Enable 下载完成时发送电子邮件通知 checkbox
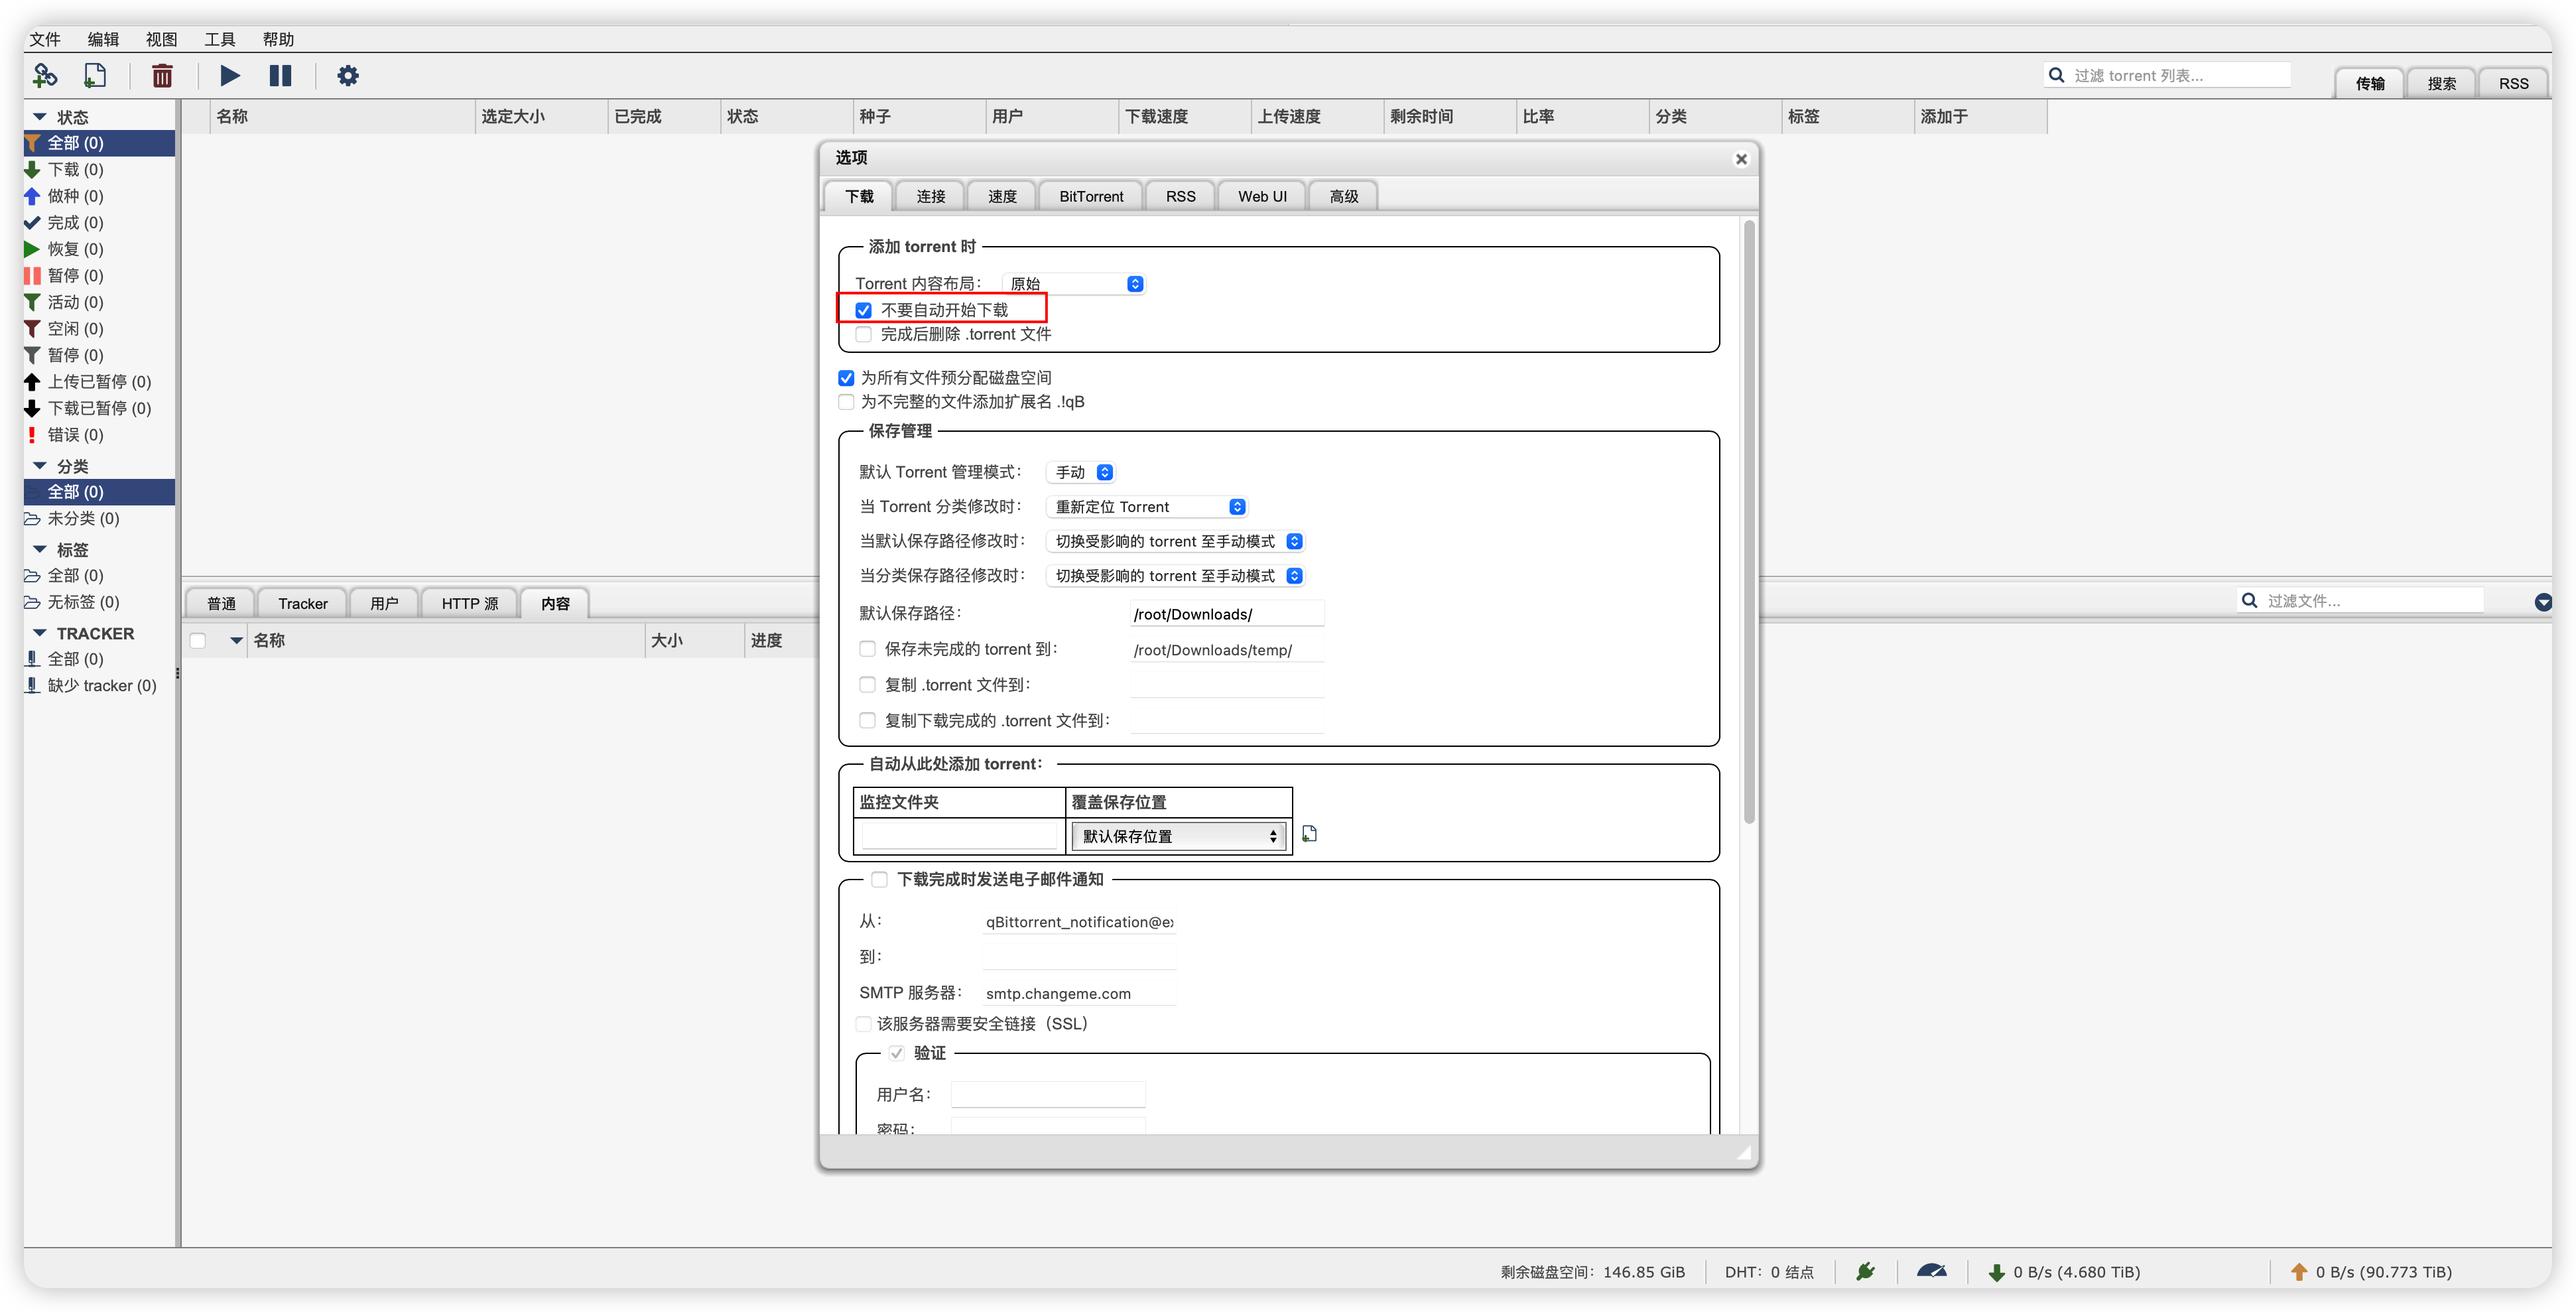Viewport: 2576px width, 1312px height. 879,879
